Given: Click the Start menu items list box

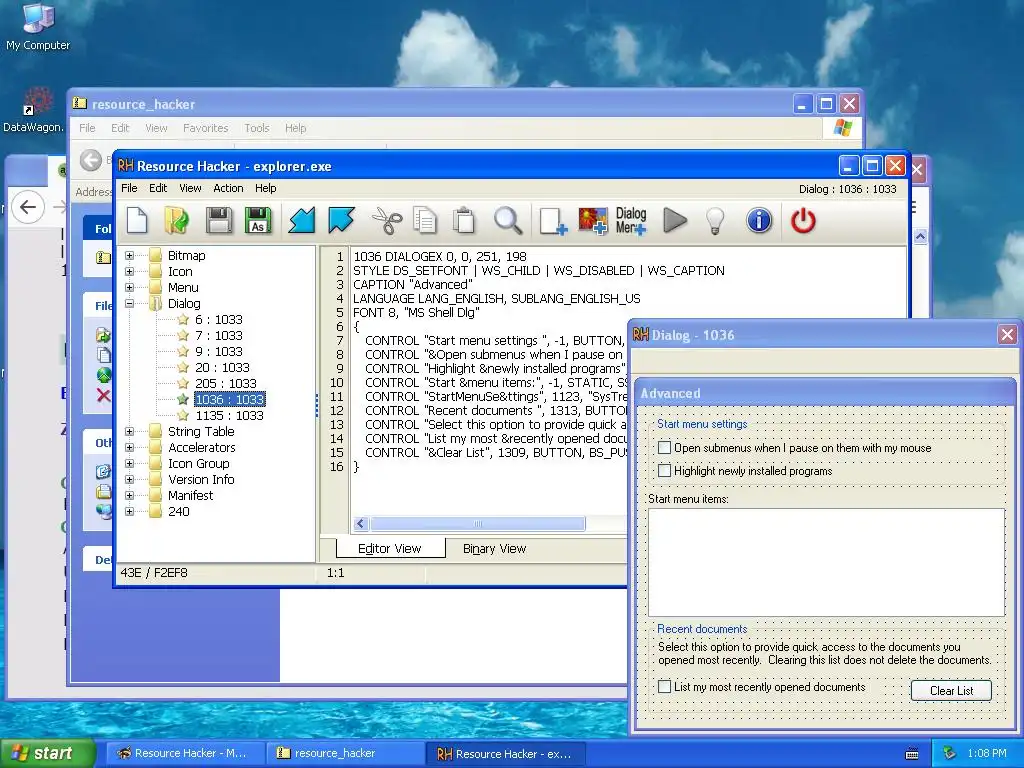Looking at the screenshot, I should [x=826, y=562].
